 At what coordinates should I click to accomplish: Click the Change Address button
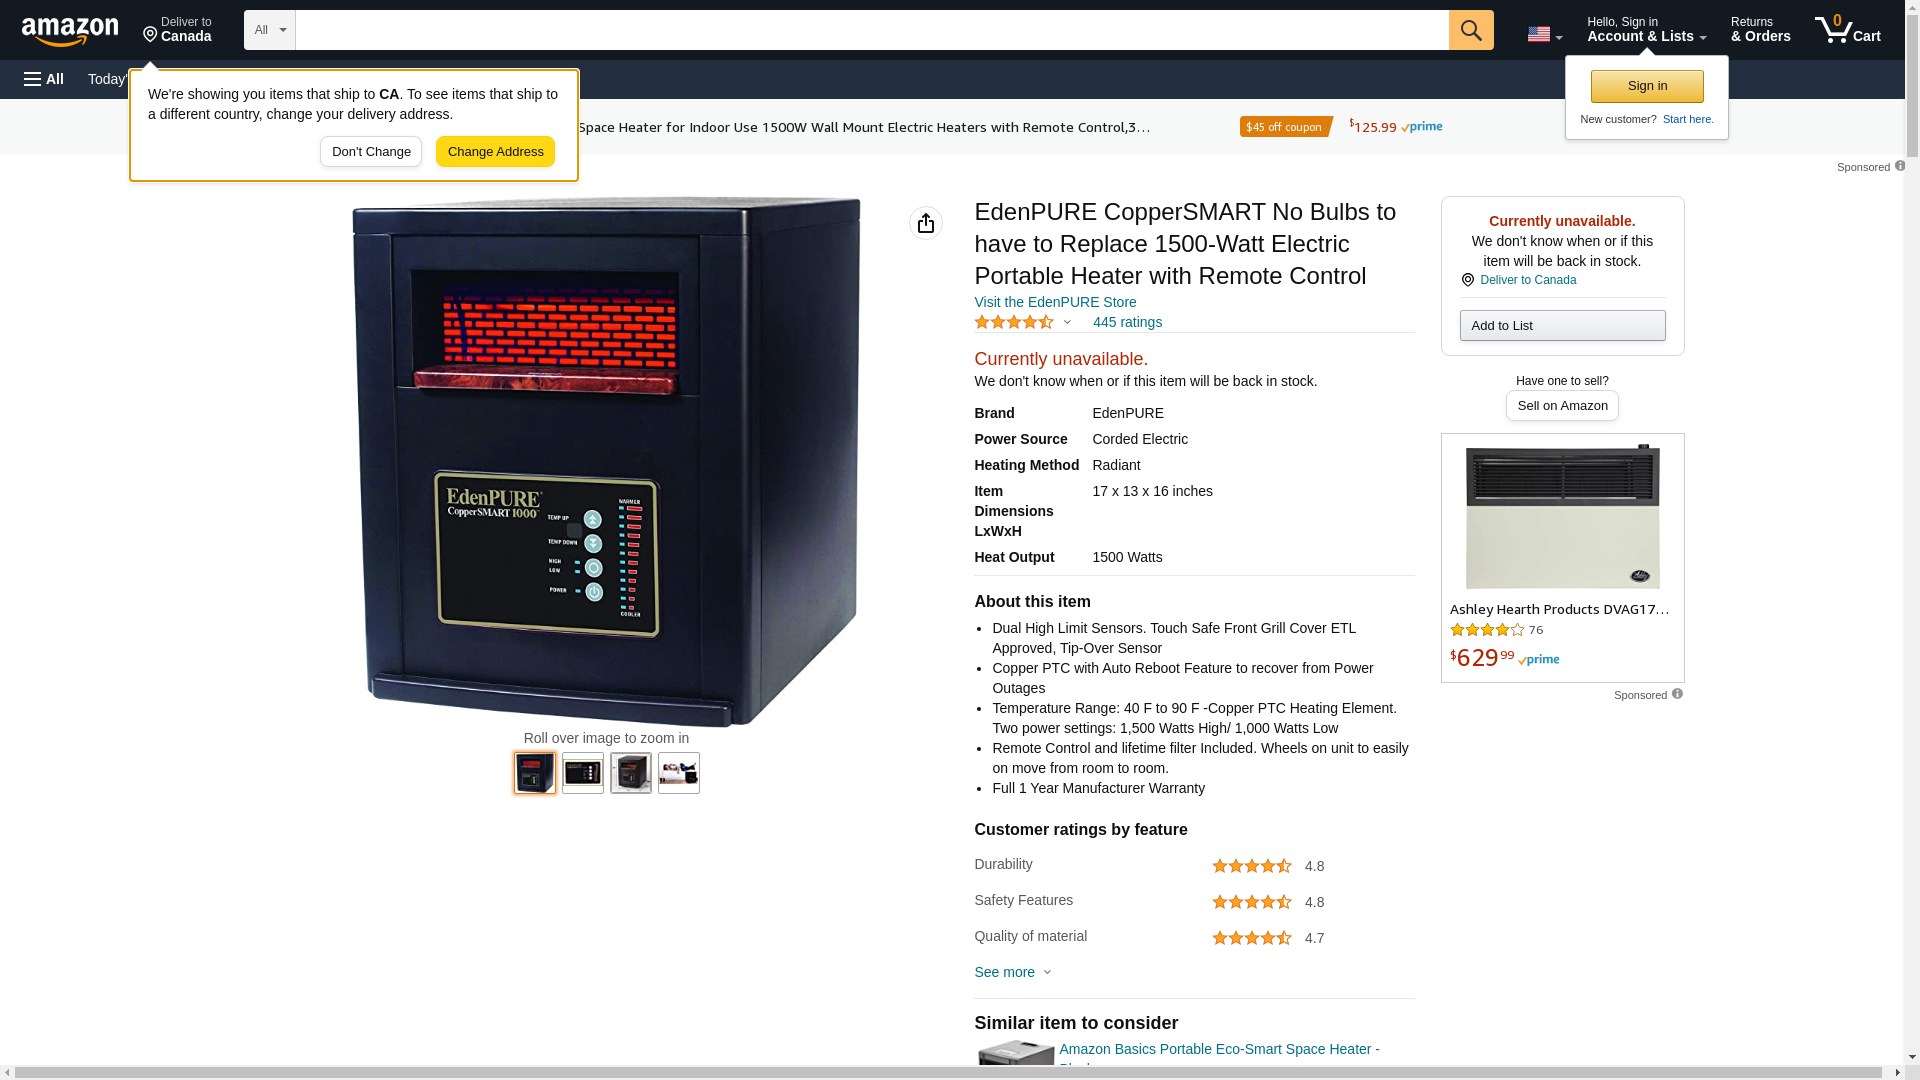(x=496, y=152)
